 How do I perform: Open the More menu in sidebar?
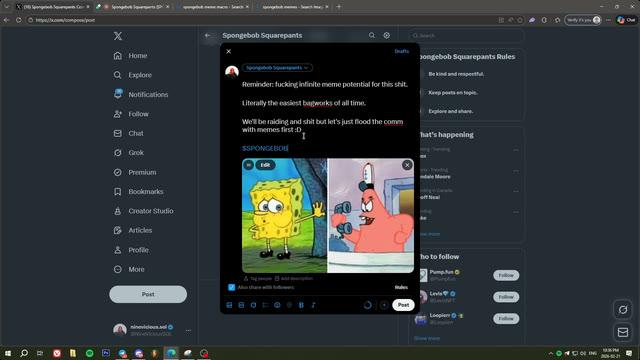click(129, 269)
